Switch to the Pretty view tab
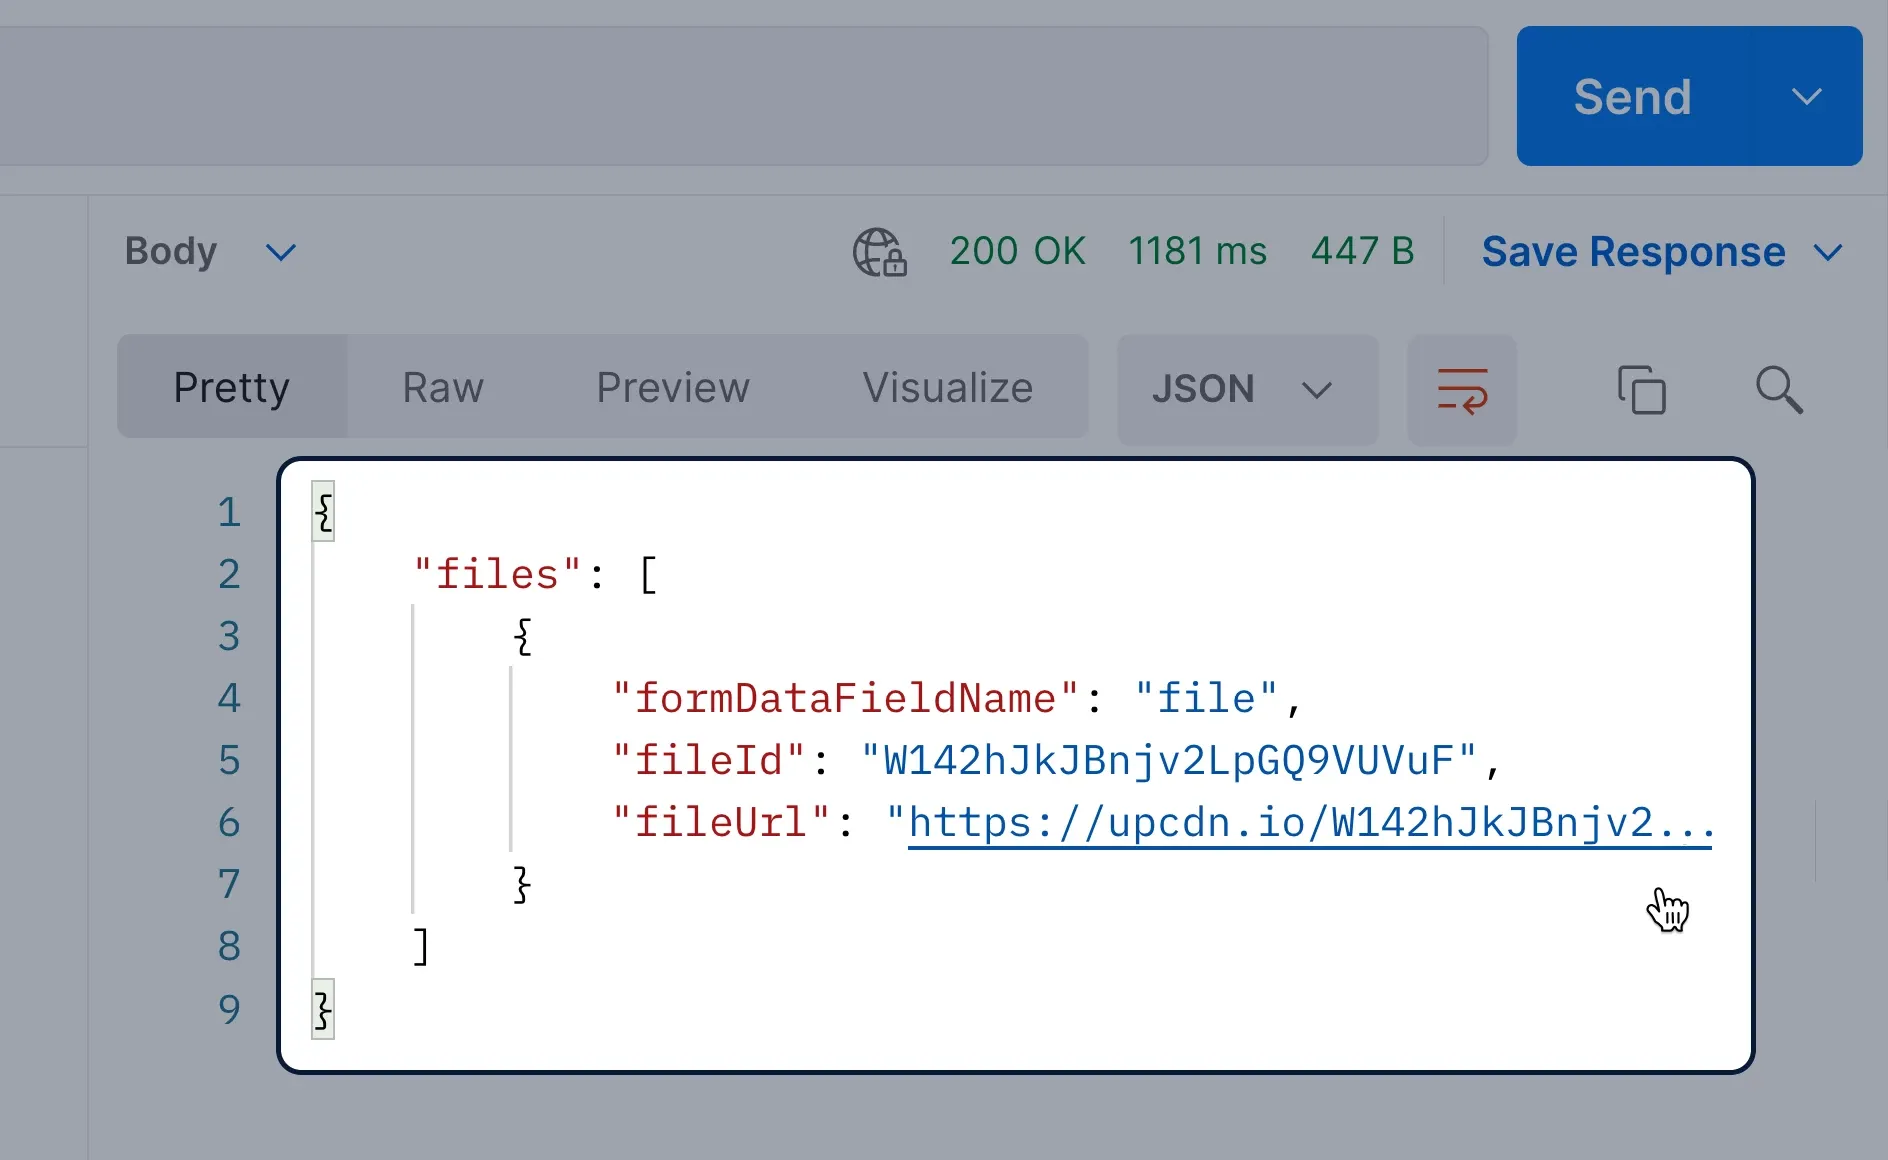Image resolution: width=1888 pixels, height=1160 pixels. (x=232, y=387)
